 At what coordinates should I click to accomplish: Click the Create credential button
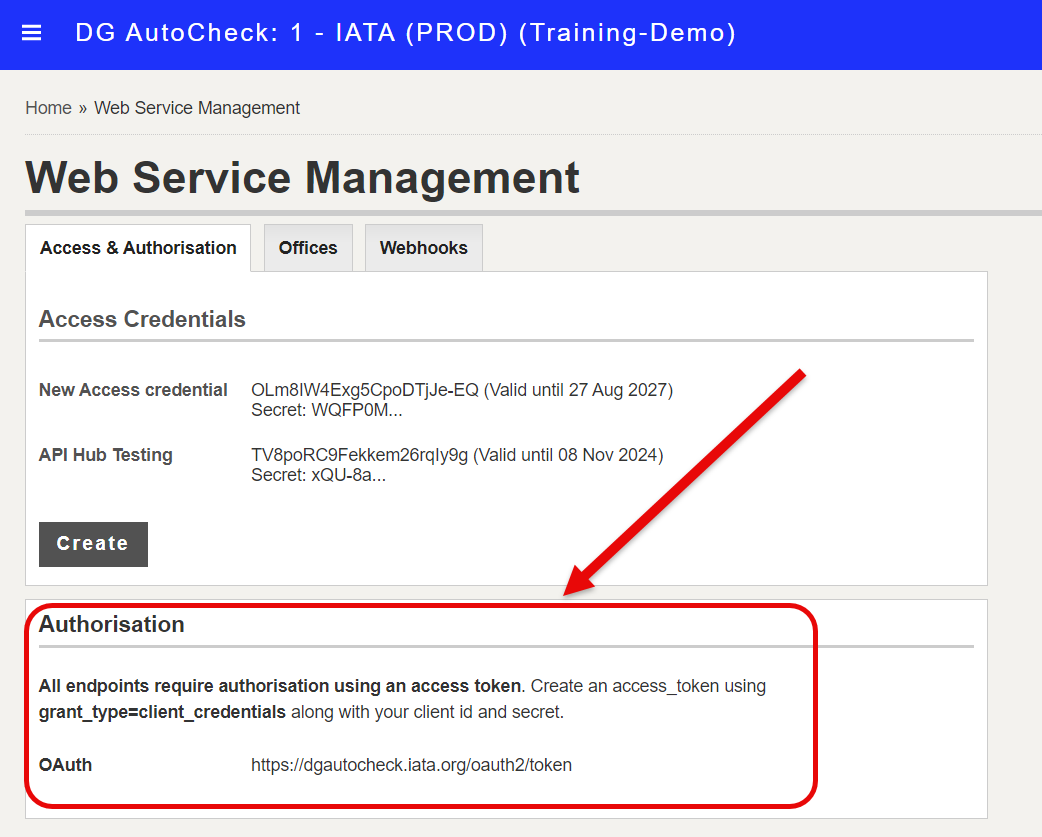pos(93,544)
